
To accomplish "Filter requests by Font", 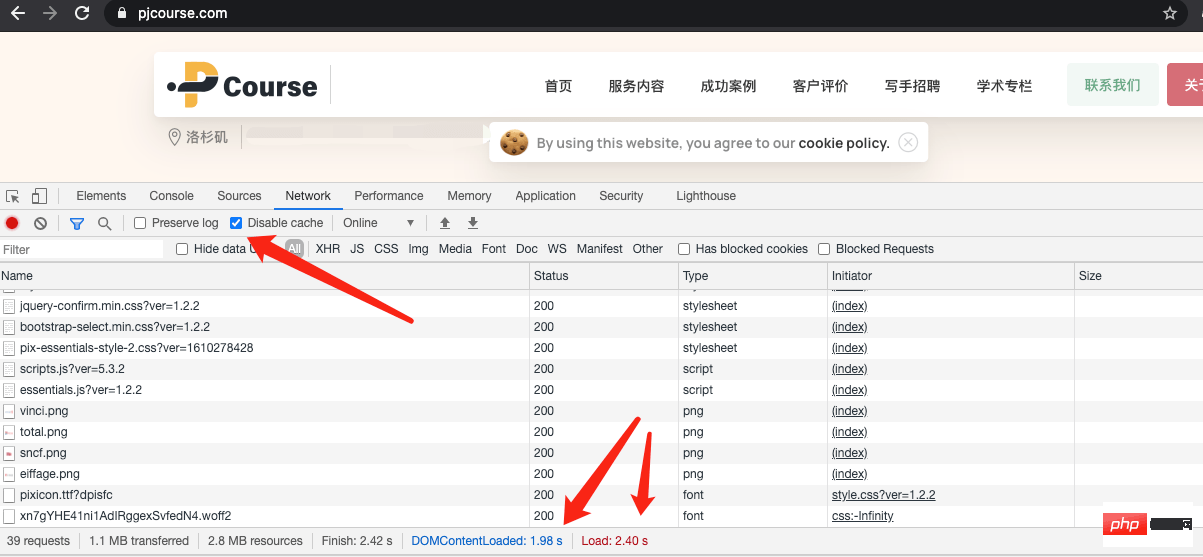I will (494, 249).
